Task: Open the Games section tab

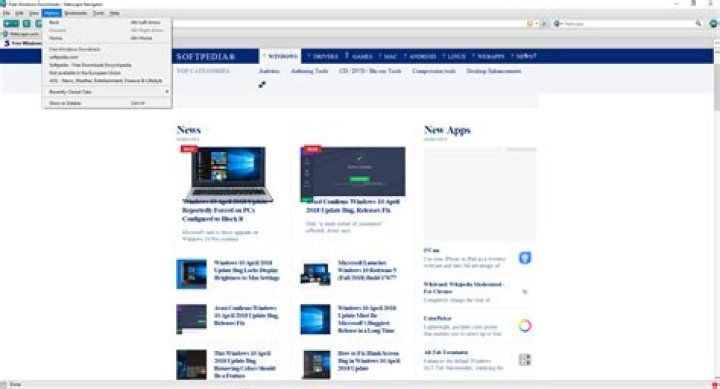Action: pyautogui.click(x=359, y=56)
